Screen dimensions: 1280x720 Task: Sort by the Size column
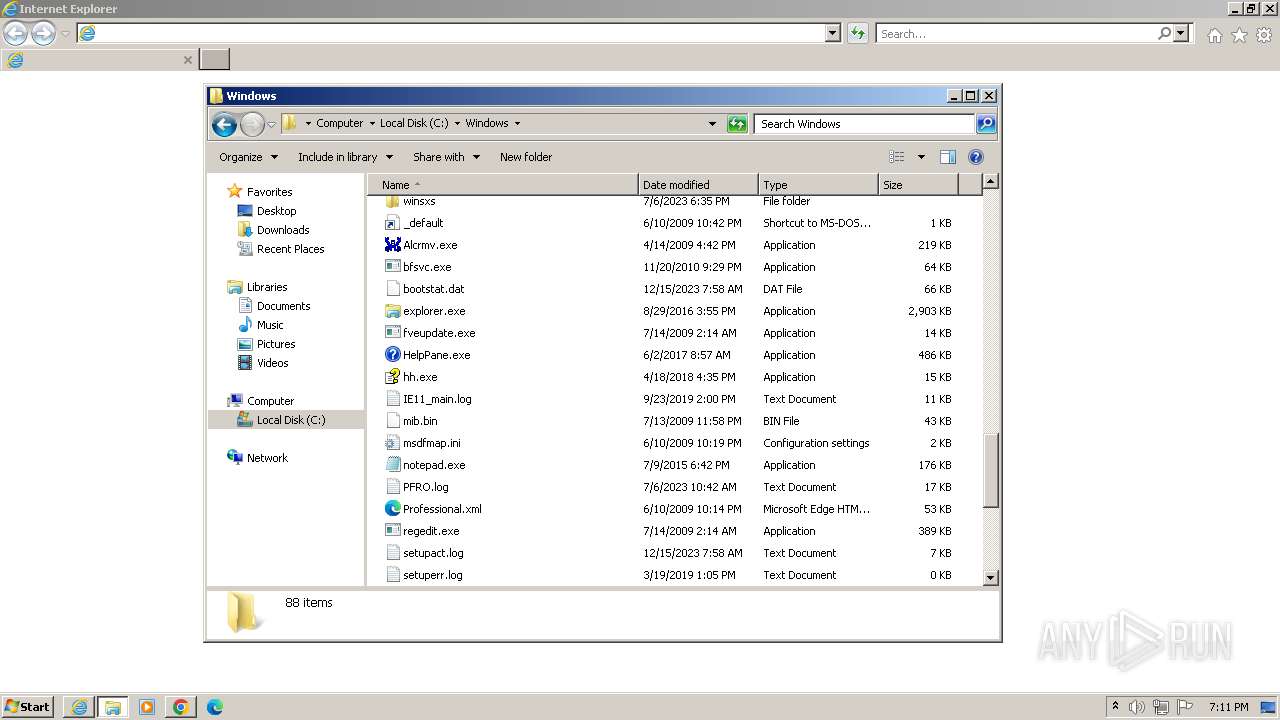point(918,185)
